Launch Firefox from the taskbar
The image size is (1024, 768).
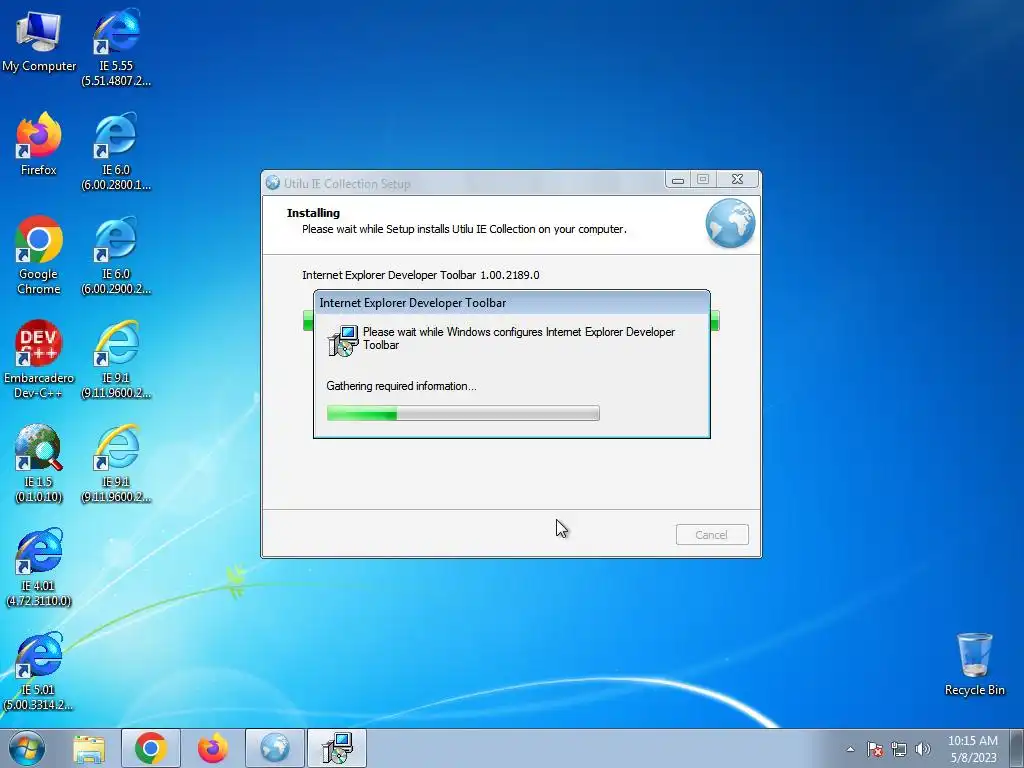(213, 748)
